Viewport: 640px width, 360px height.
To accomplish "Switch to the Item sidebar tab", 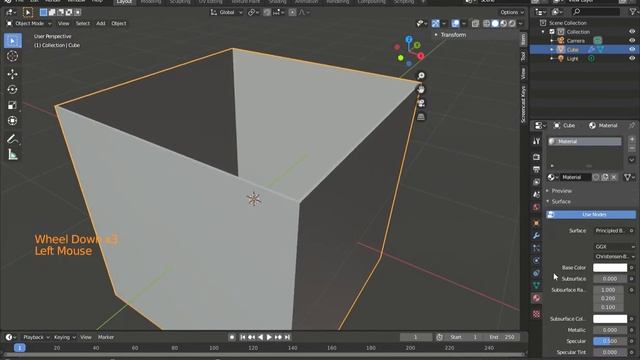I will point(523,40).
